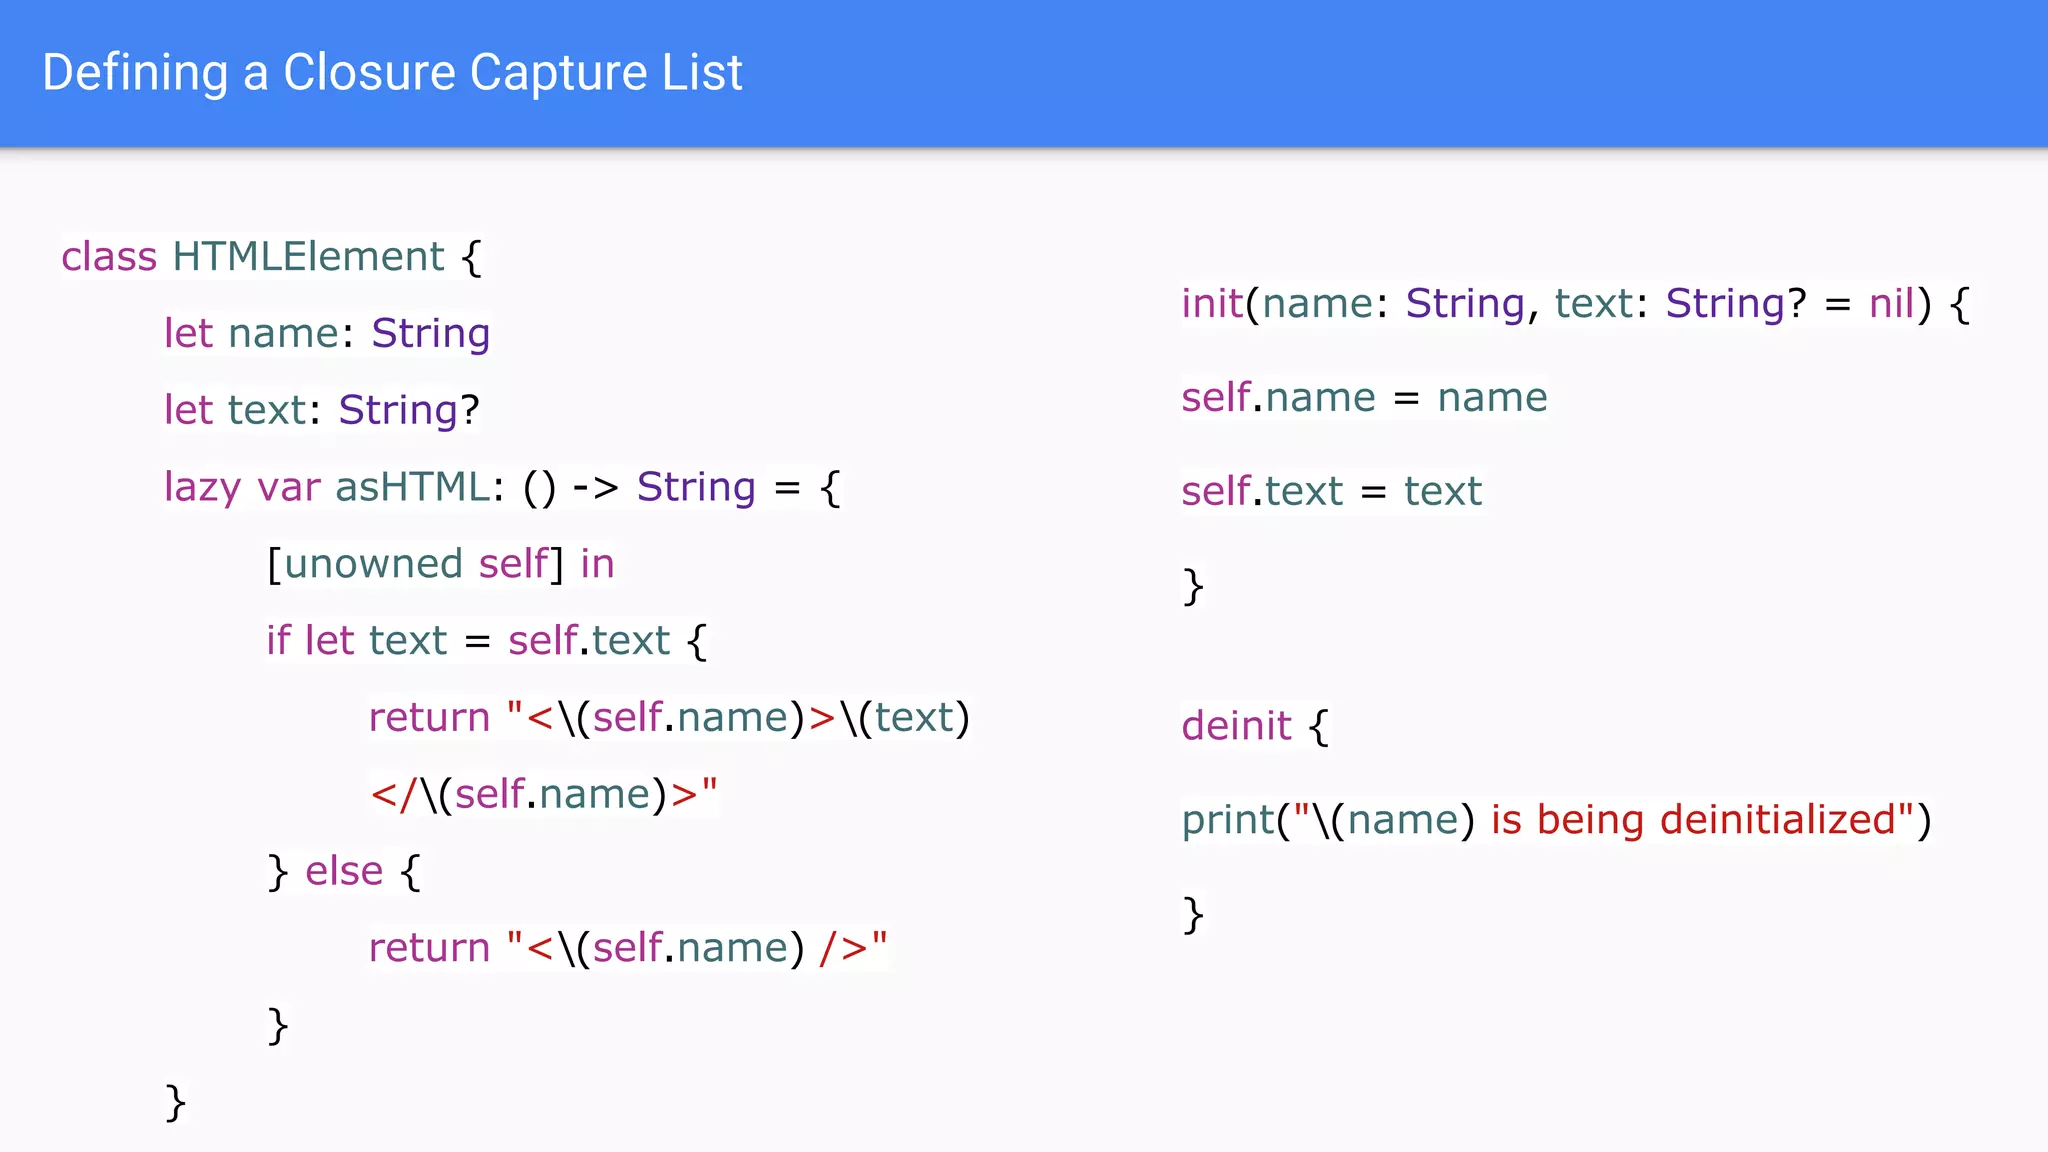2048x1152 pixels.
Task: Click the 'let text: String?' declaration
Action: [321, 410]
